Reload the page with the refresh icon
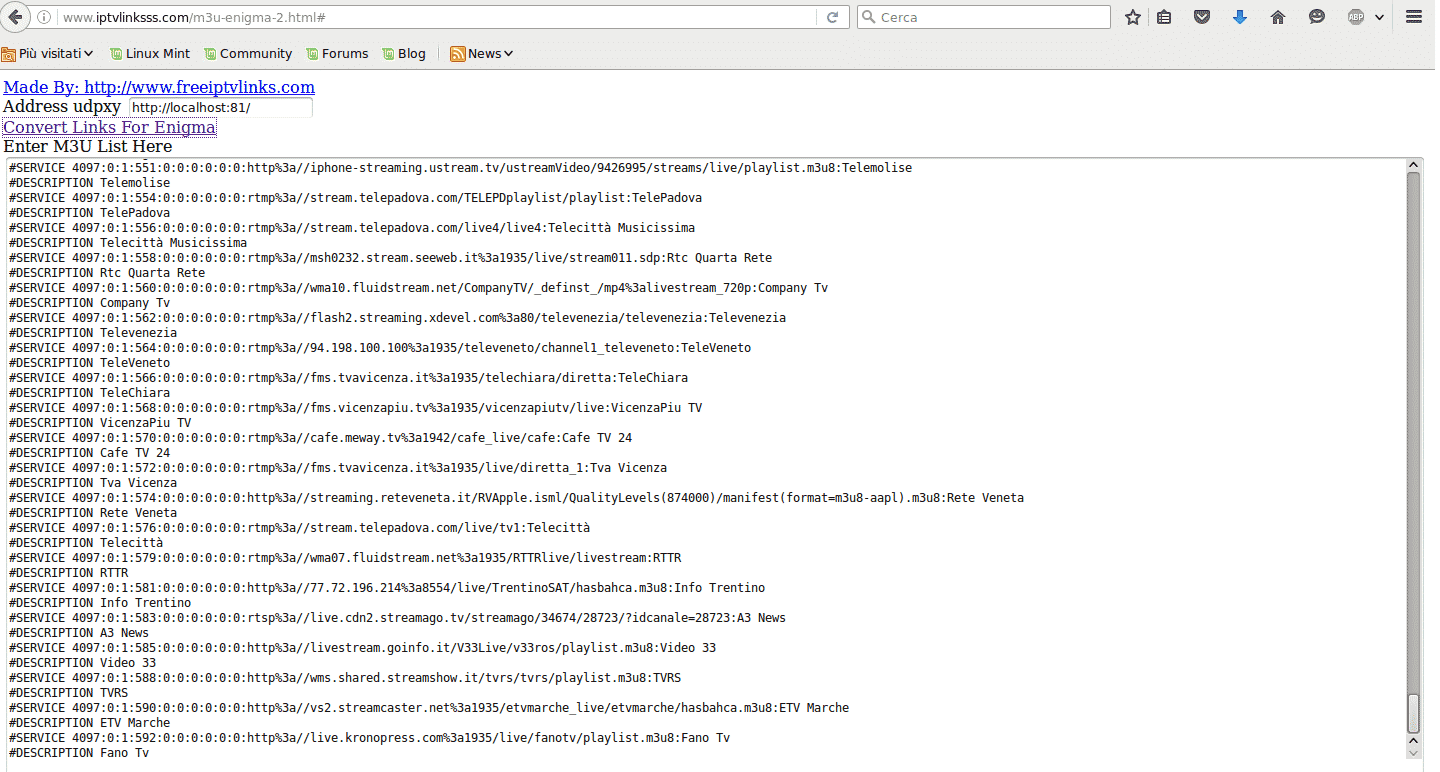This screenshot has width=1440, height=772. pyautogui.click(x=832, y=17)
